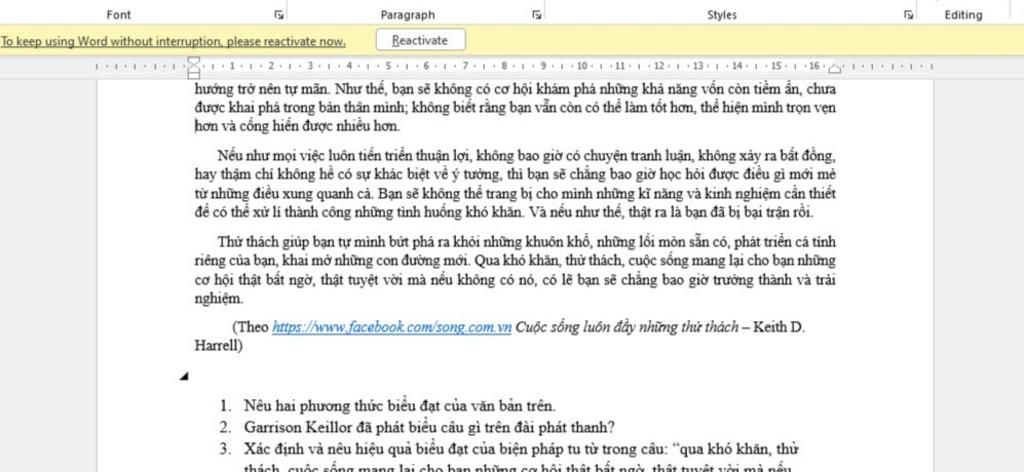Click list item "Garrison Keillor đã phát biểu"
This screenshot has width=1024, height=472.
click(x=429, y=428)
